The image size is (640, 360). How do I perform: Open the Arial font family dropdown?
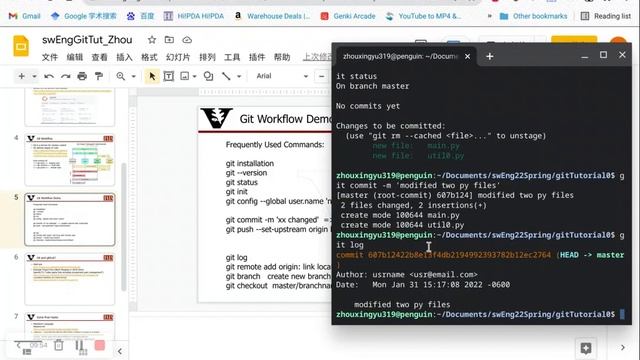pos(282,76)
